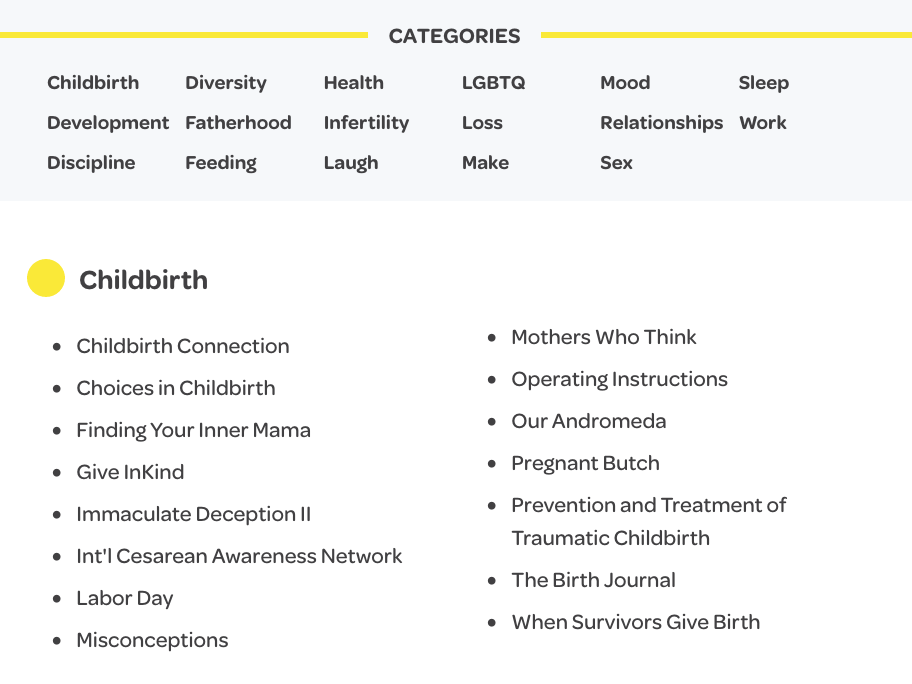Image resolution: width=912 pixels, height=684 pixels.
Task: Open the Give InKind link
Action: click(130, 472)
